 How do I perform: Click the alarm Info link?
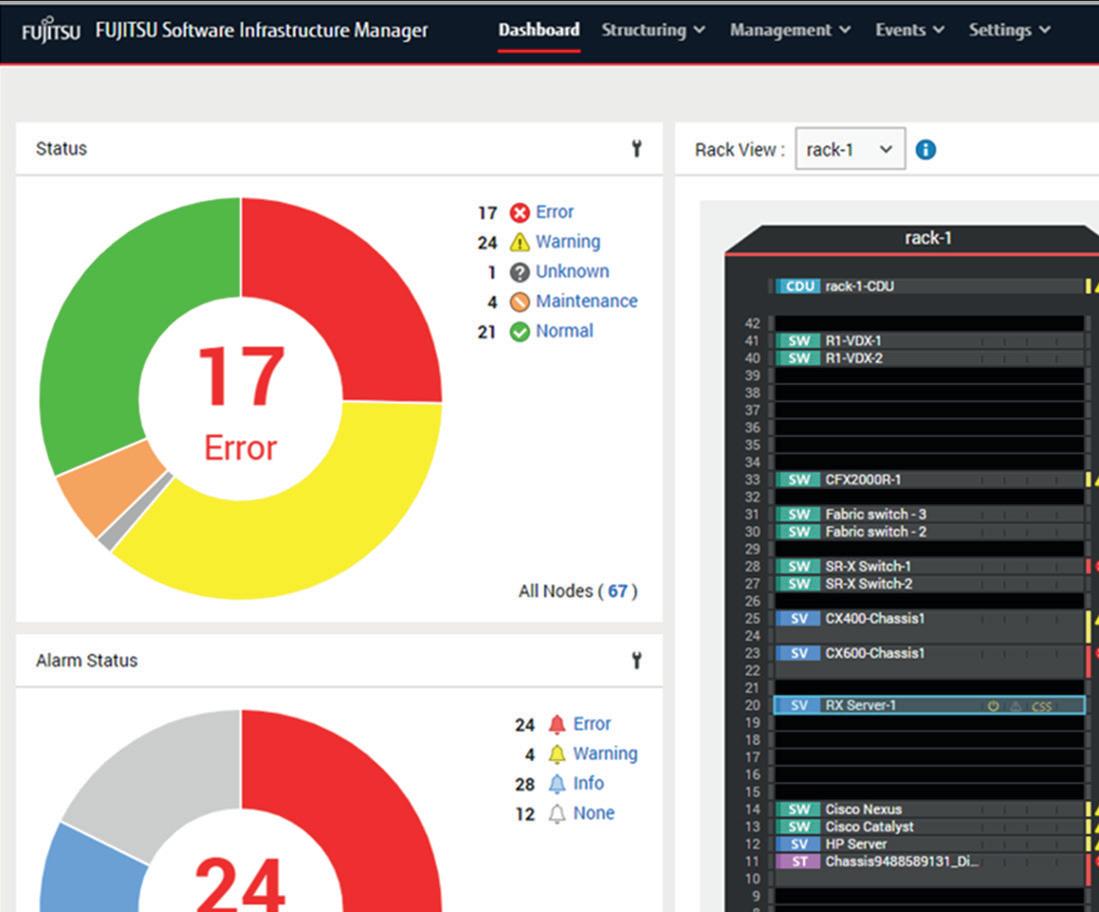pos(588,783)
